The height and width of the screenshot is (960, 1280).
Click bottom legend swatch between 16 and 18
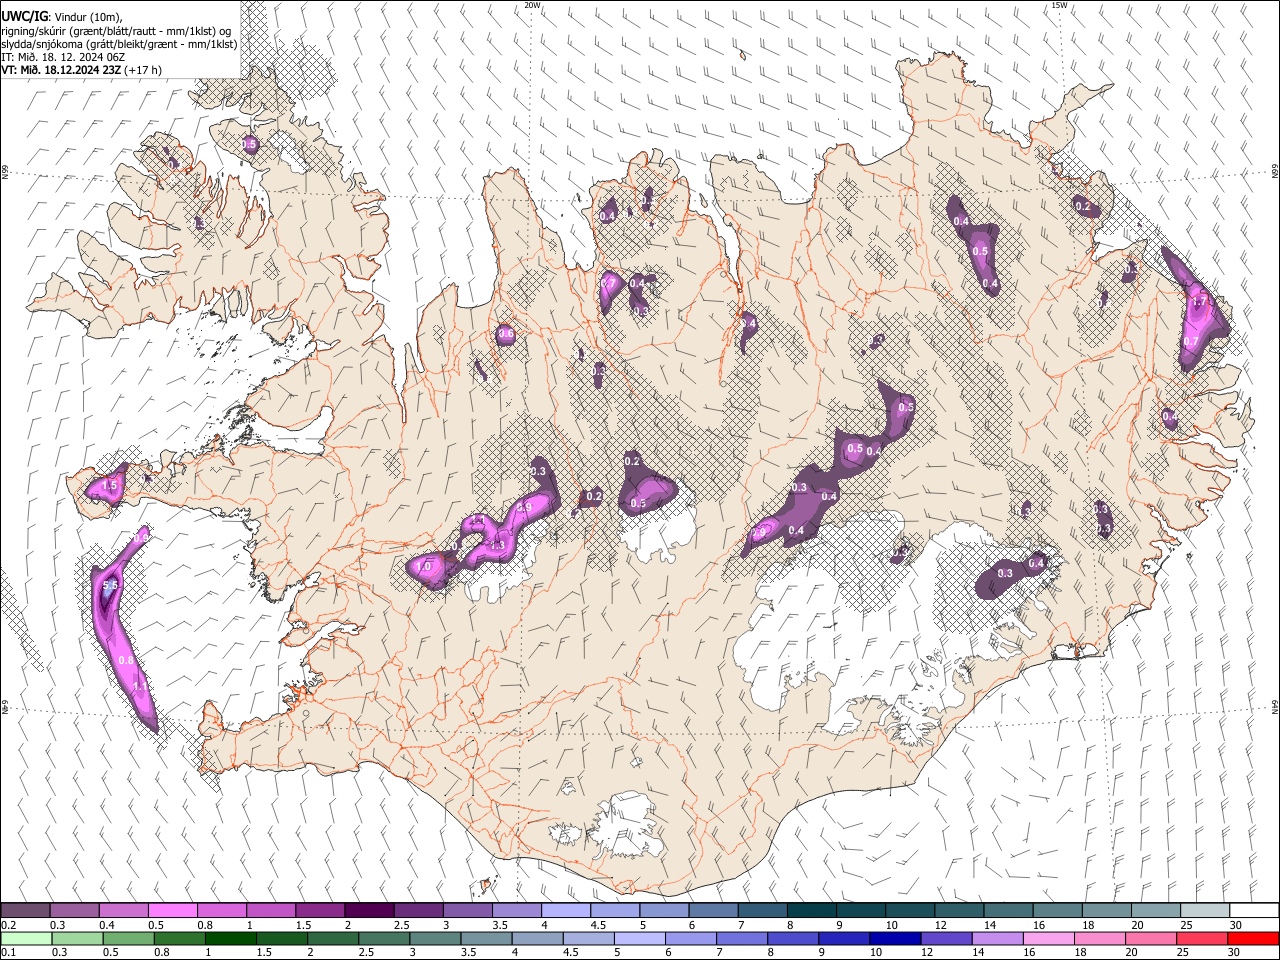1047,938
